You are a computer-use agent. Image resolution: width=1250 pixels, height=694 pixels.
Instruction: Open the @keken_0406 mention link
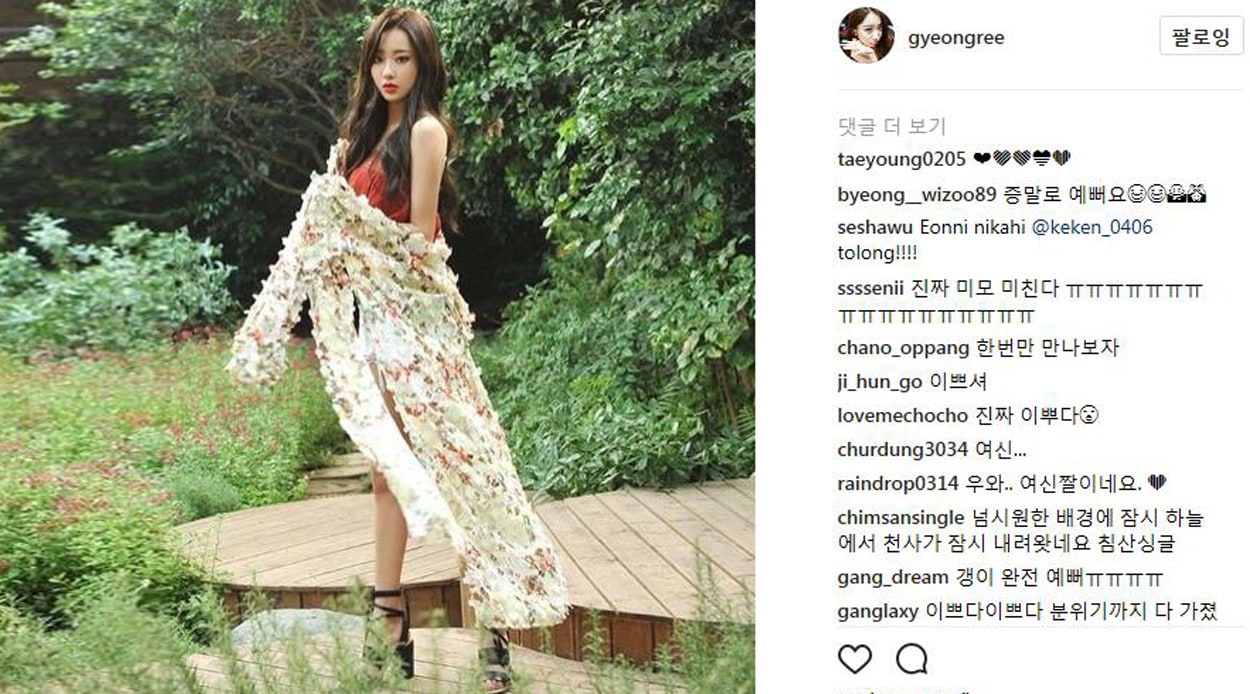(x=1091, y=227)
